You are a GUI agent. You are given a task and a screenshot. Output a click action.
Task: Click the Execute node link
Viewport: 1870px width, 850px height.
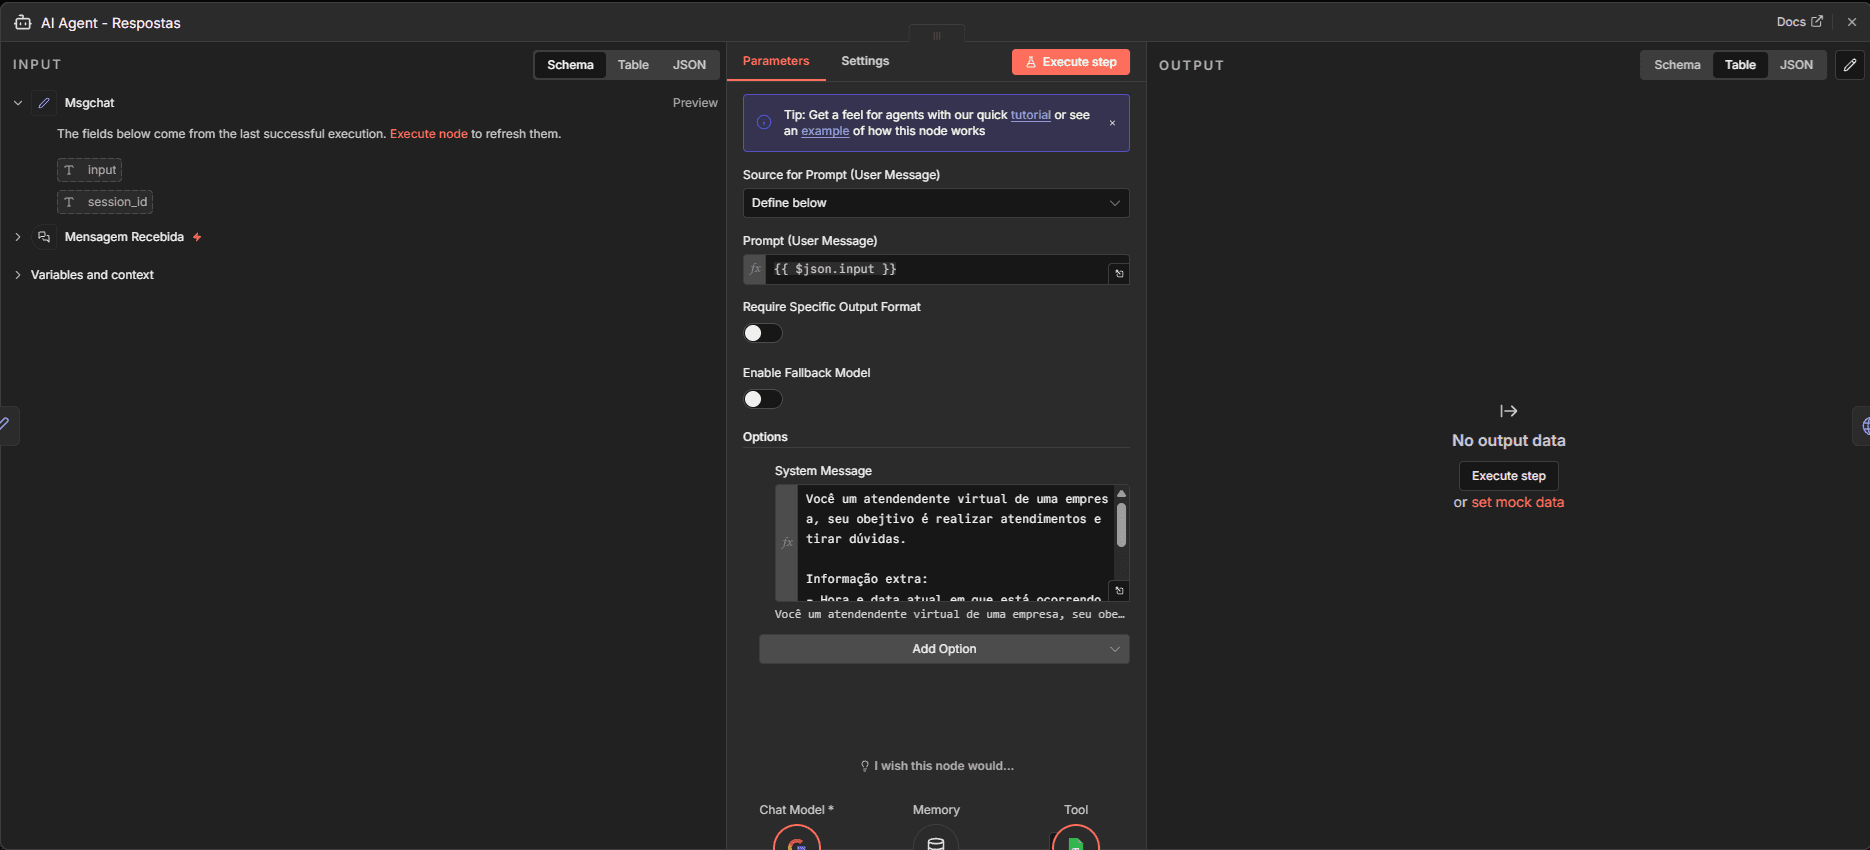pos(429,134)
